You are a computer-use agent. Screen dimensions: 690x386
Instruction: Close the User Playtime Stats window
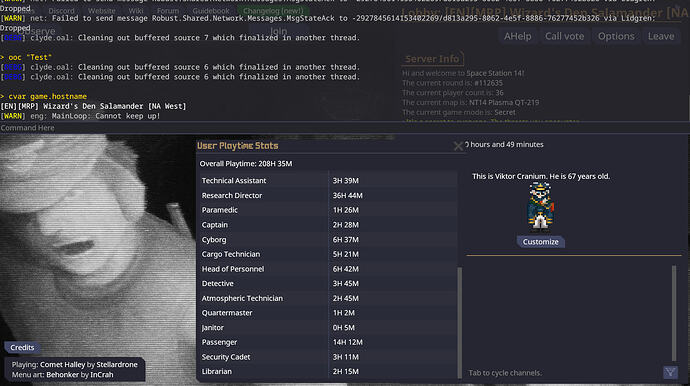click(458, 146)
